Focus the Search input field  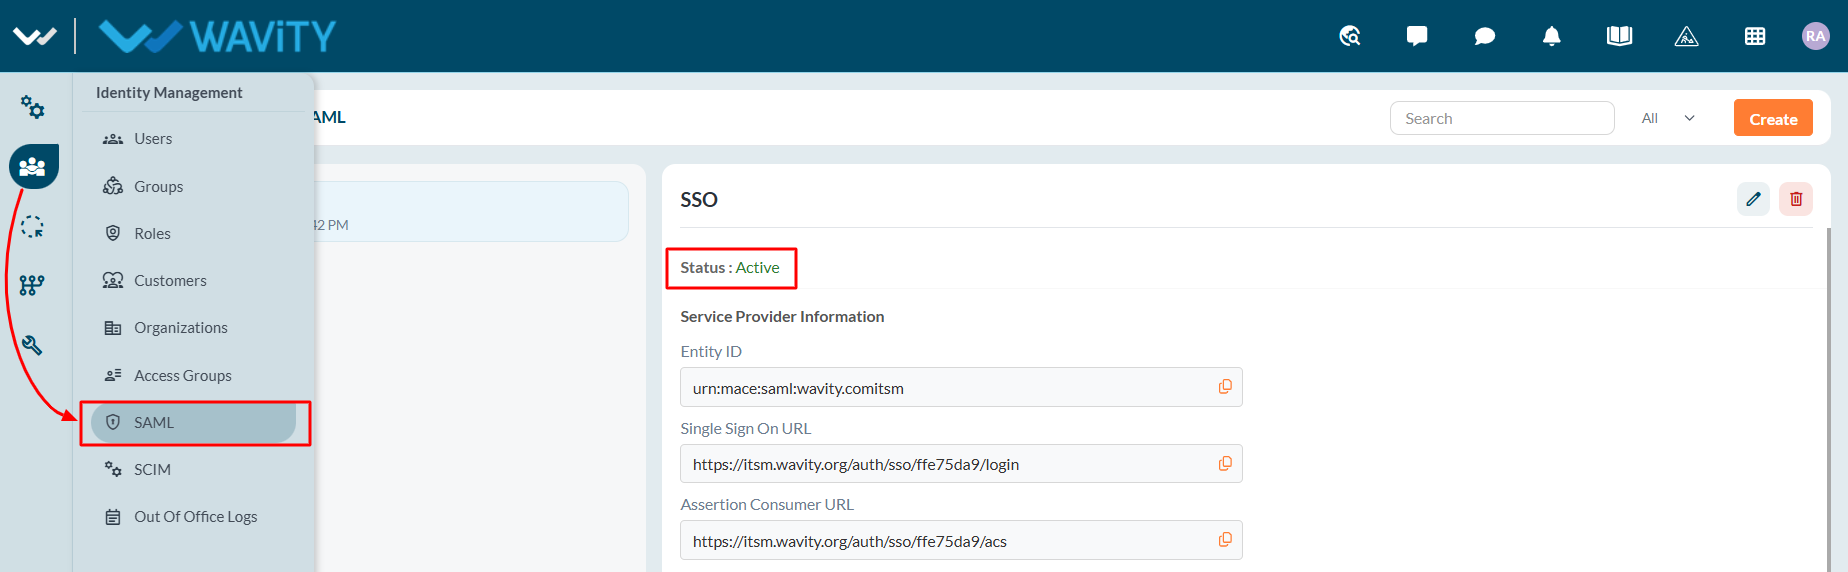tap(1502, 118)
